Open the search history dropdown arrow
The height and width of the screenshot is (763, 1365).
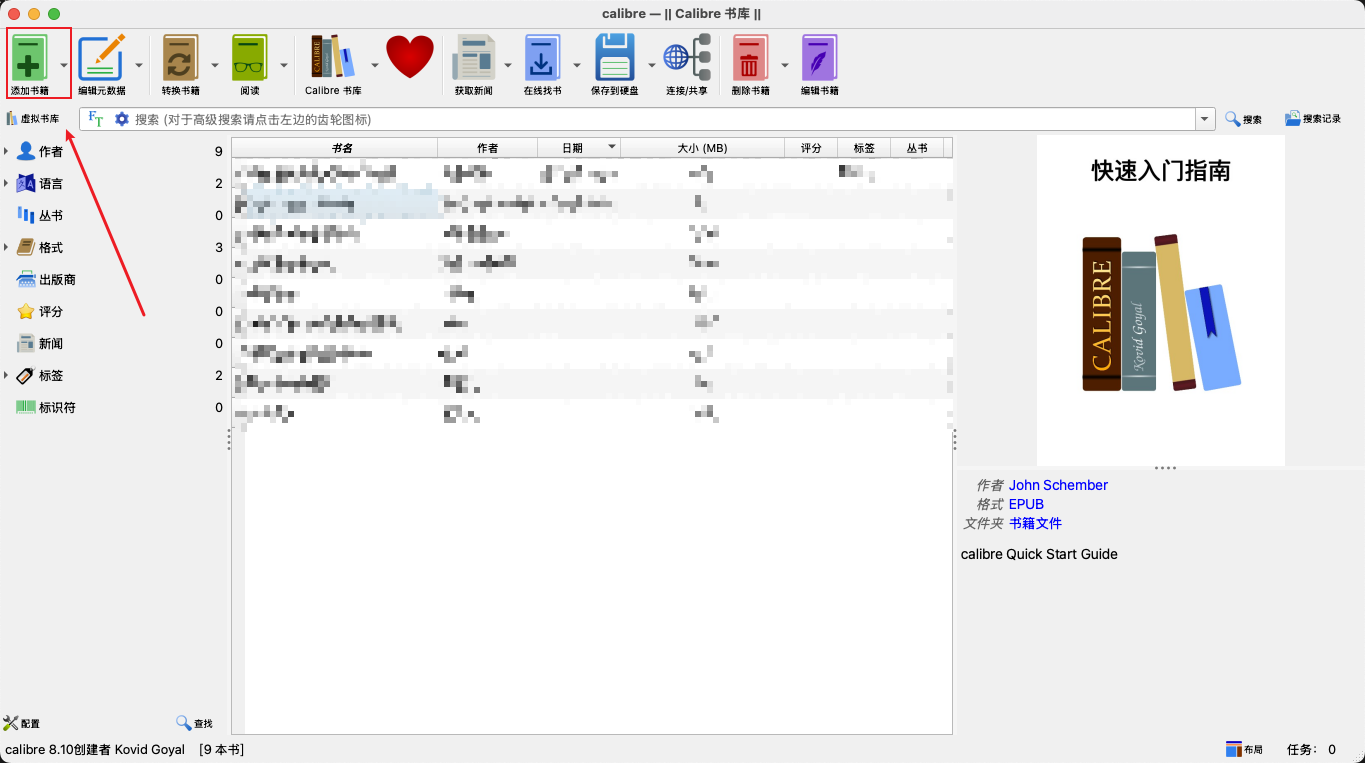[1204, 118]
